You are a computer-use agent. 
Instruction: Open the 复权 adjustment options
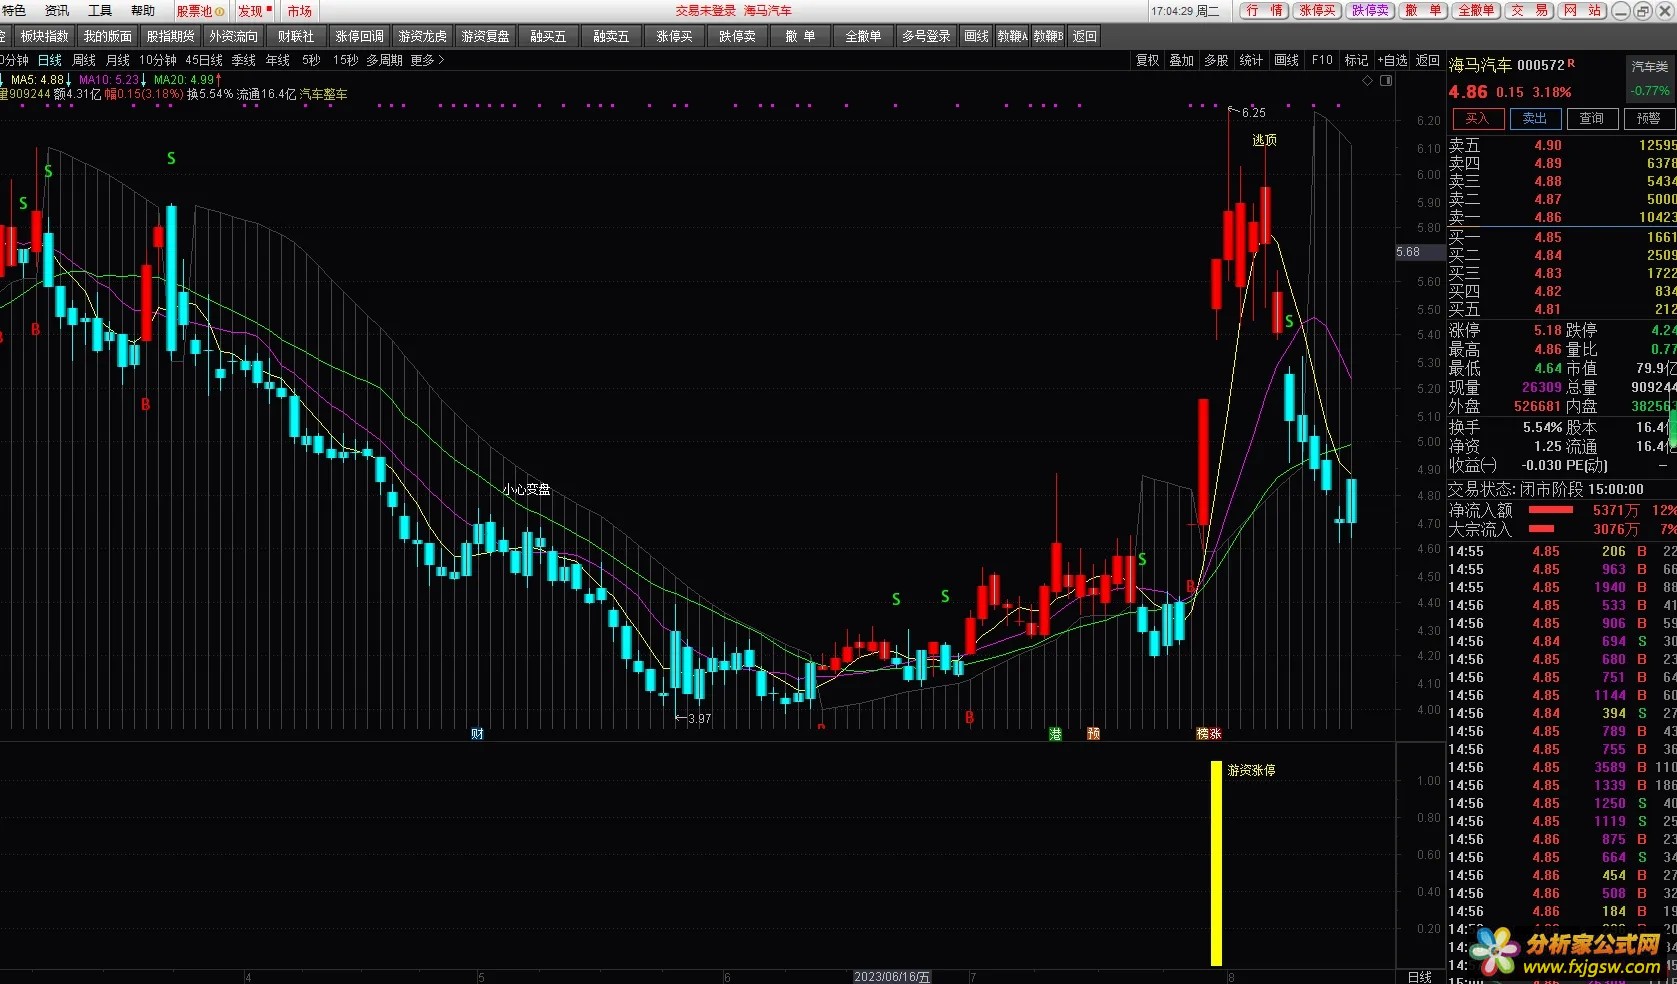click(x=1148, y=61)
